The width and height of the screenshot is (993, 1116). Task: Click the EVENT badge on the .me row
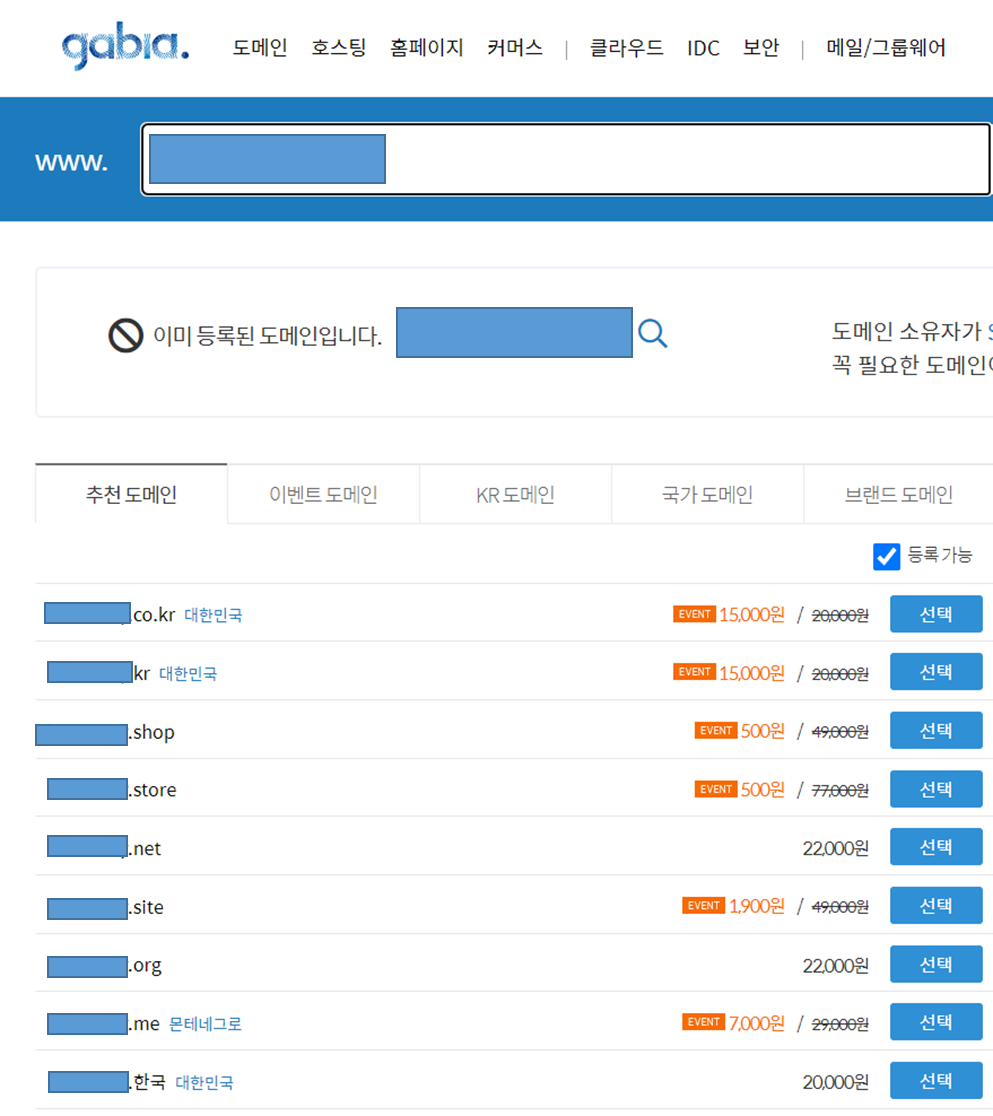pyautogui.click(x=704, y=1022)
